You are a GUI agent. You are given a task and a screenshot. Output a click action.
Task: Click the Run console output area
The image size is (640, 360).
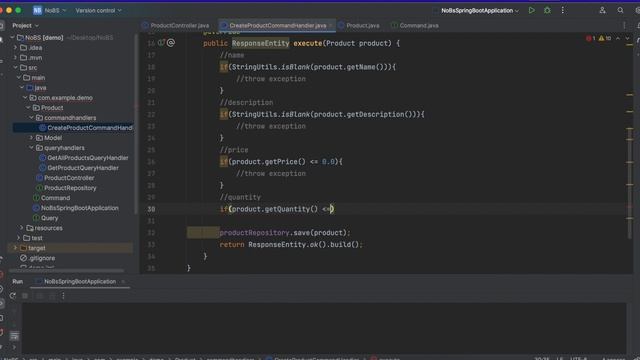pyautogui.click(x=324, y=327)
